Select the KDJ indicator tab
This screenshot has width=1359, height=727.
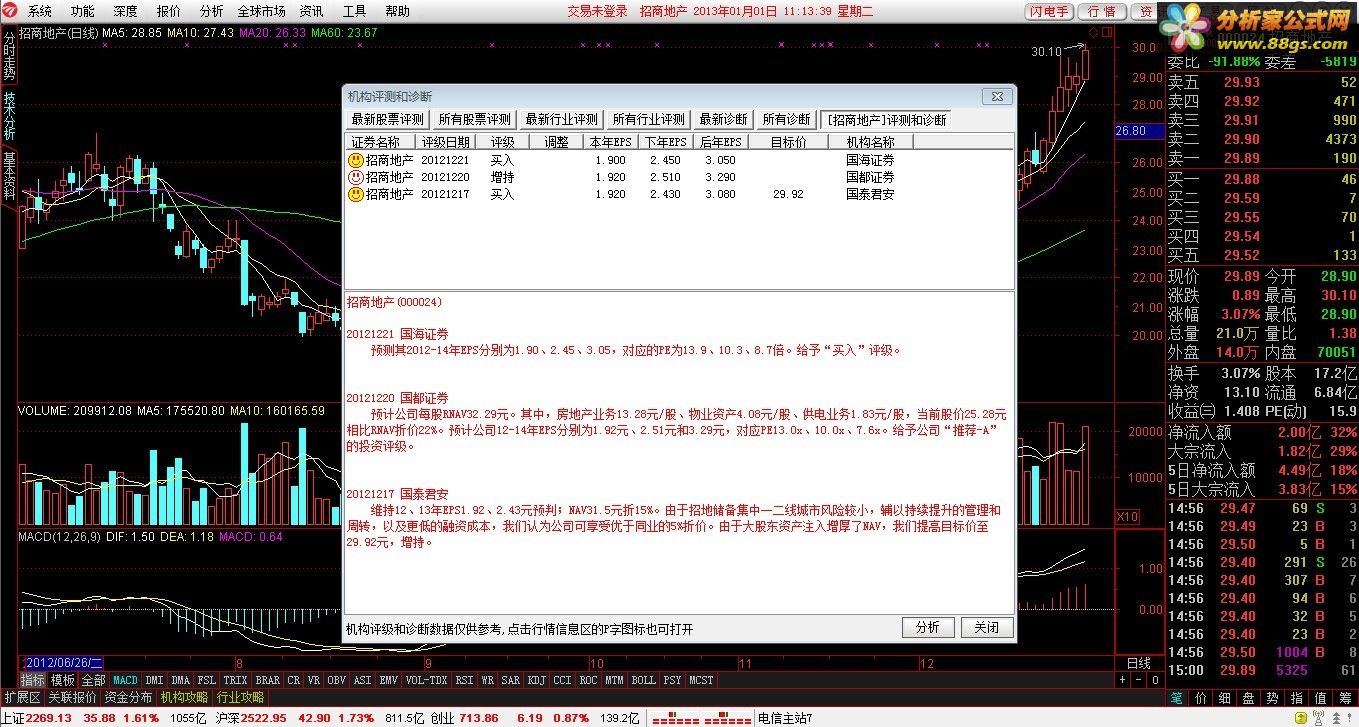point(537,680)
